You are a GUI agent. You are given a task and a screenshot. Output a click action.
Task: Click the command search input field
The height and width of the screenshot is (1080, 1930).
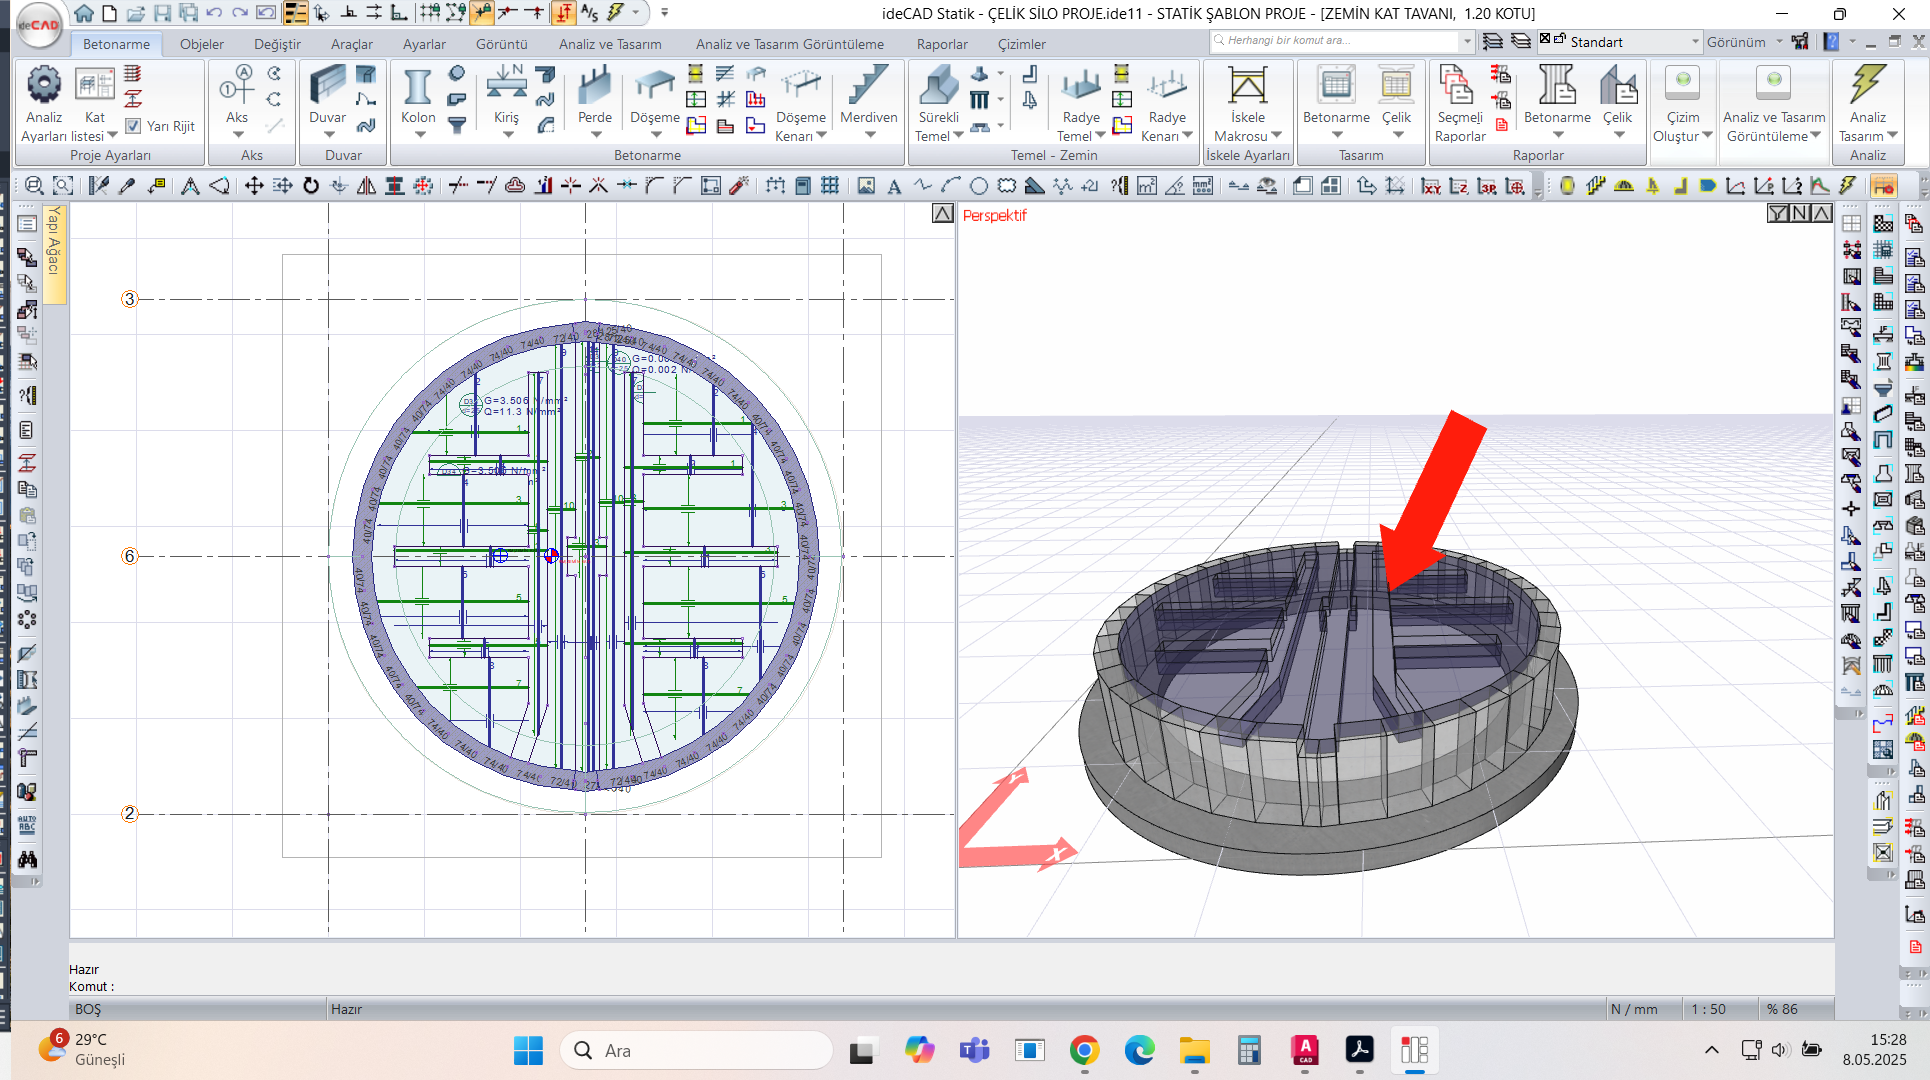(x=1335, y=41)
